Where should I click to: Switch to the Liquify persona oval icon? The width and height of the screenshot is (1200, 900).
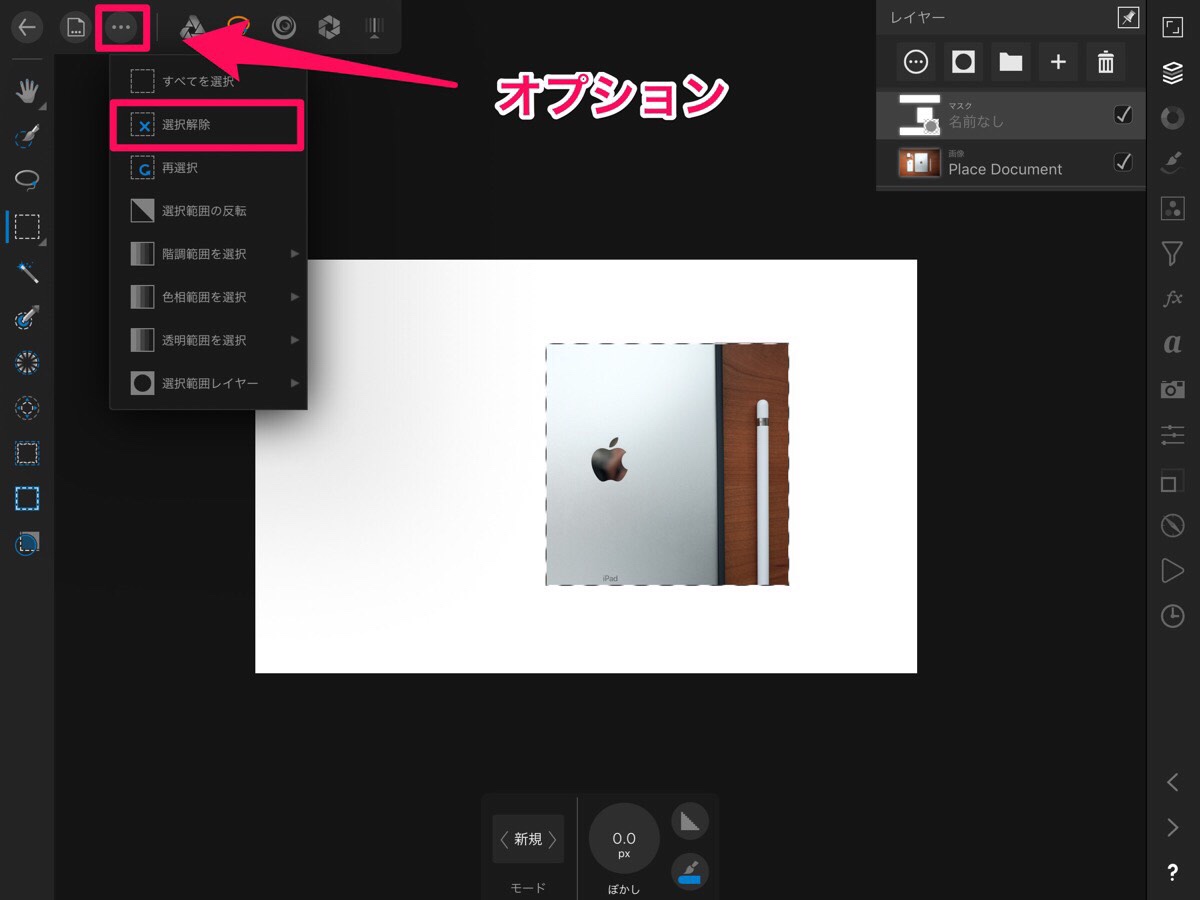pos(238,27)
